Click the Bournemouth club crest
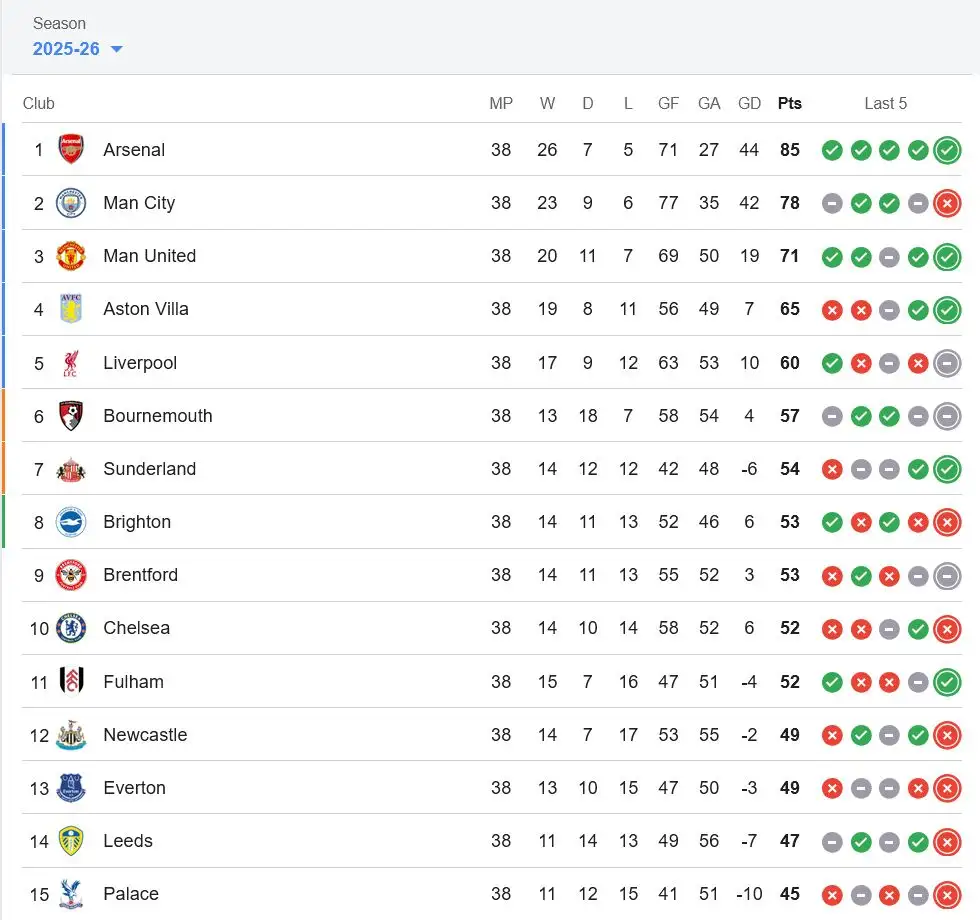Screen dimensions: 980x920 pos(71,416)
